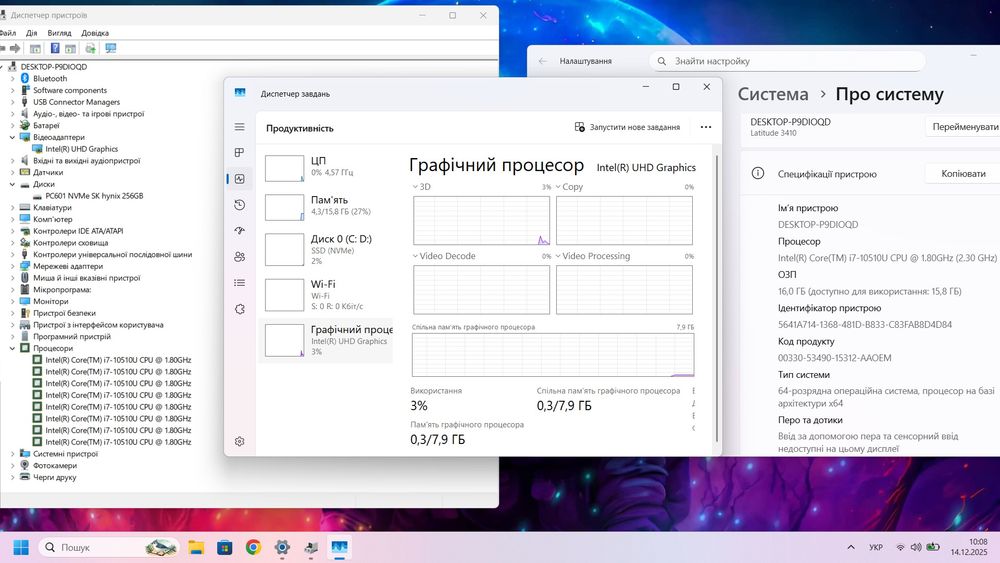
Task: Select Wi-Fi in the performance list
Action: coord(326,295)
